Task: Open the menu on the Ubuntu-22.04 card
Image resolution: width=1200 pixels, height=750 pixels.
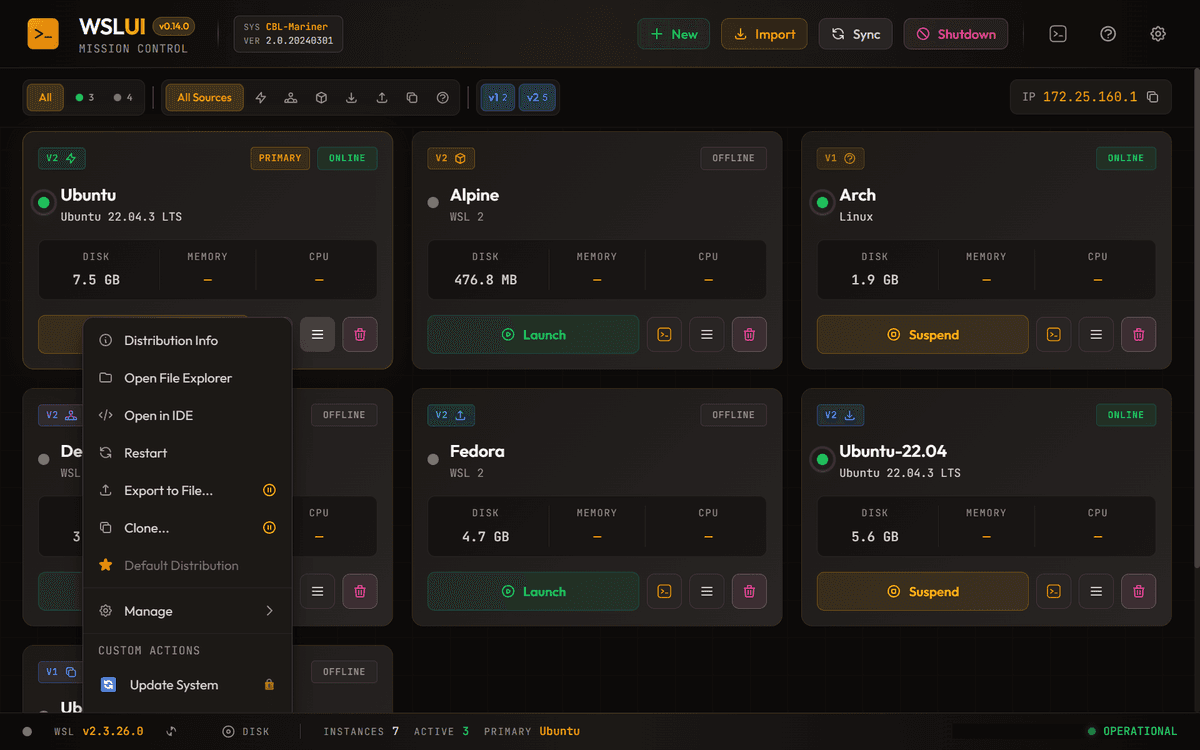Action: (x=1095, y=591)
